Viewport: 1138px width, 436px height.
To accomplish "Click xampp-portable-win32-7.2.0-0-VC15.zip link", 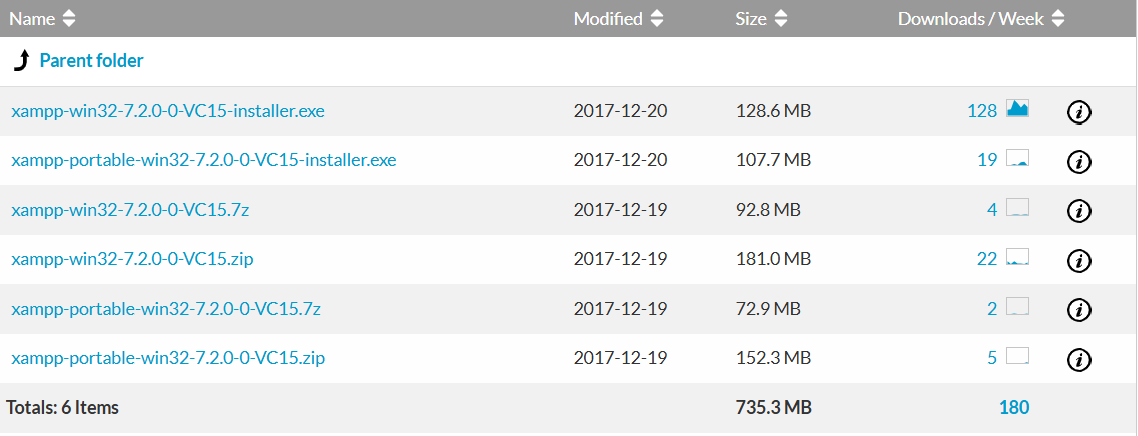I will click(x=168, y=358).
